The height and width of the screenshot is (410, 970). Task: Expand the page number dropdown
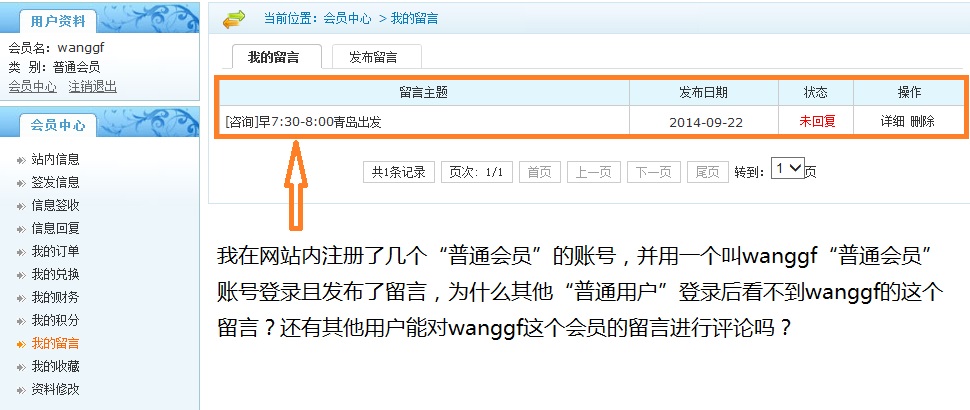(x=788, y=168)
